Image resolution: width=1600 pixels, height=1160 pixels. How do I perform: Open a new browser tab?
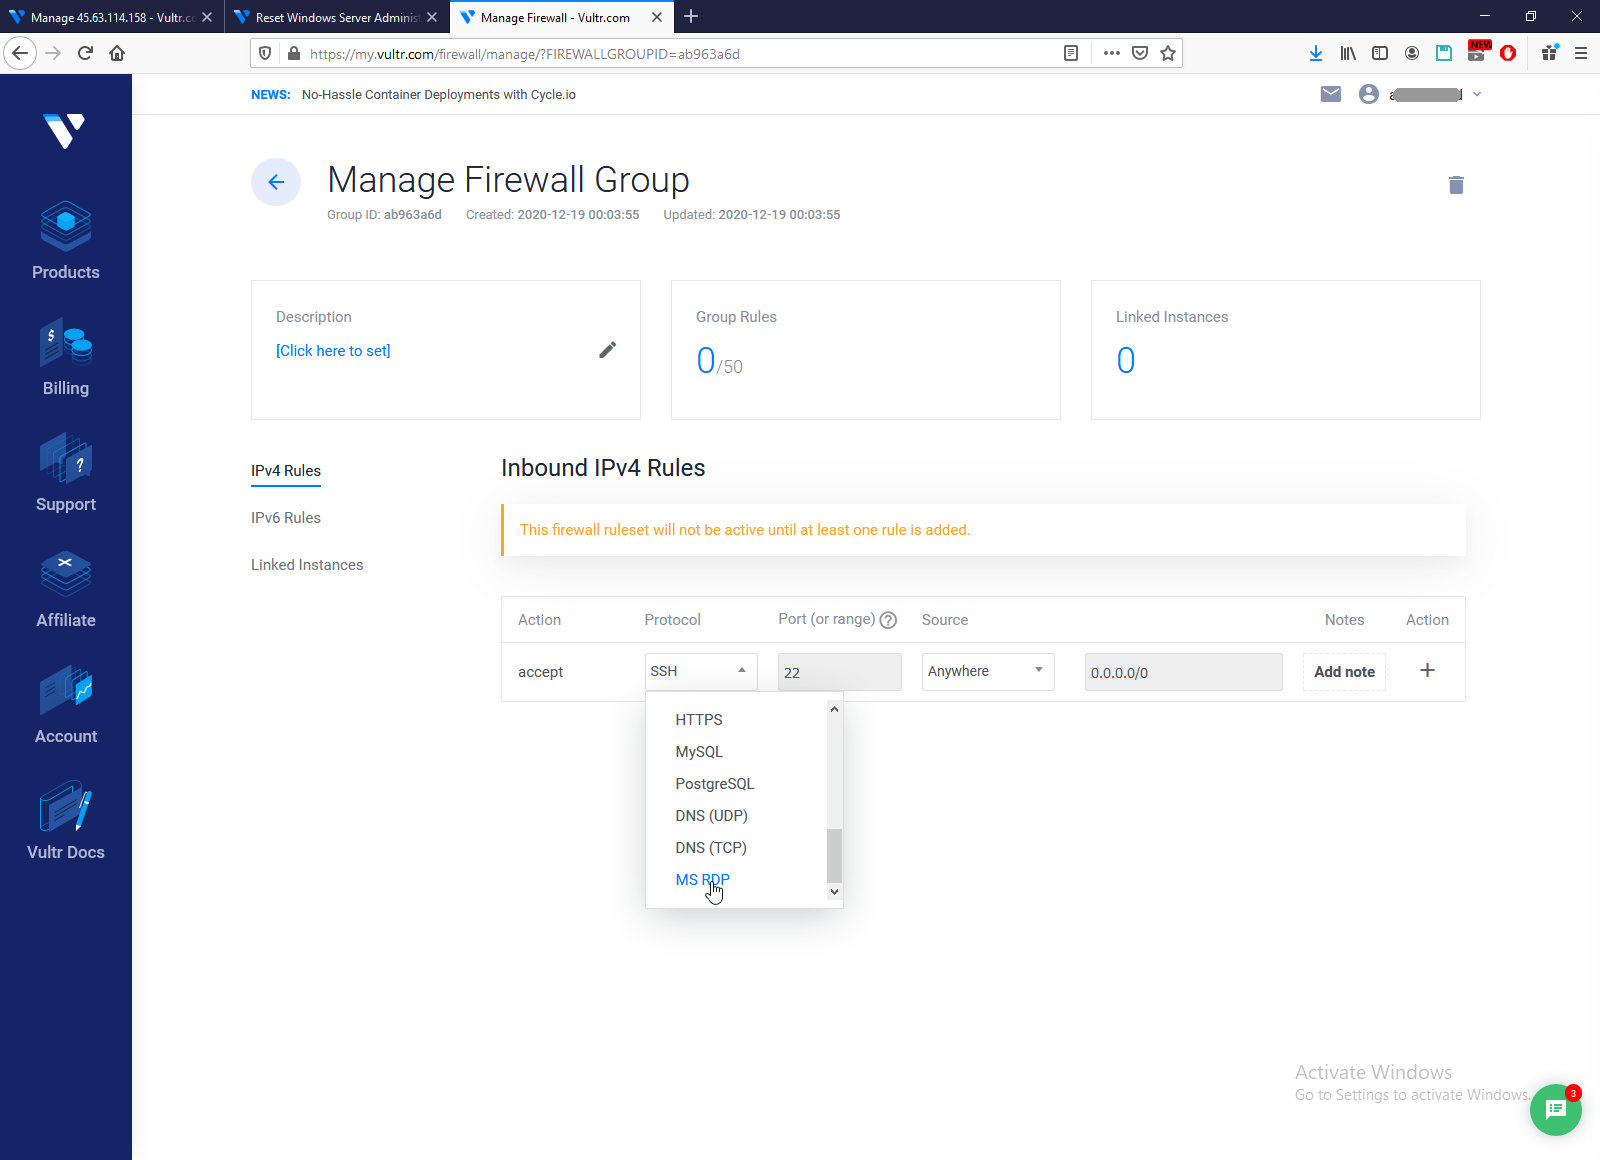pyautogui.click(x=691, y=16)
